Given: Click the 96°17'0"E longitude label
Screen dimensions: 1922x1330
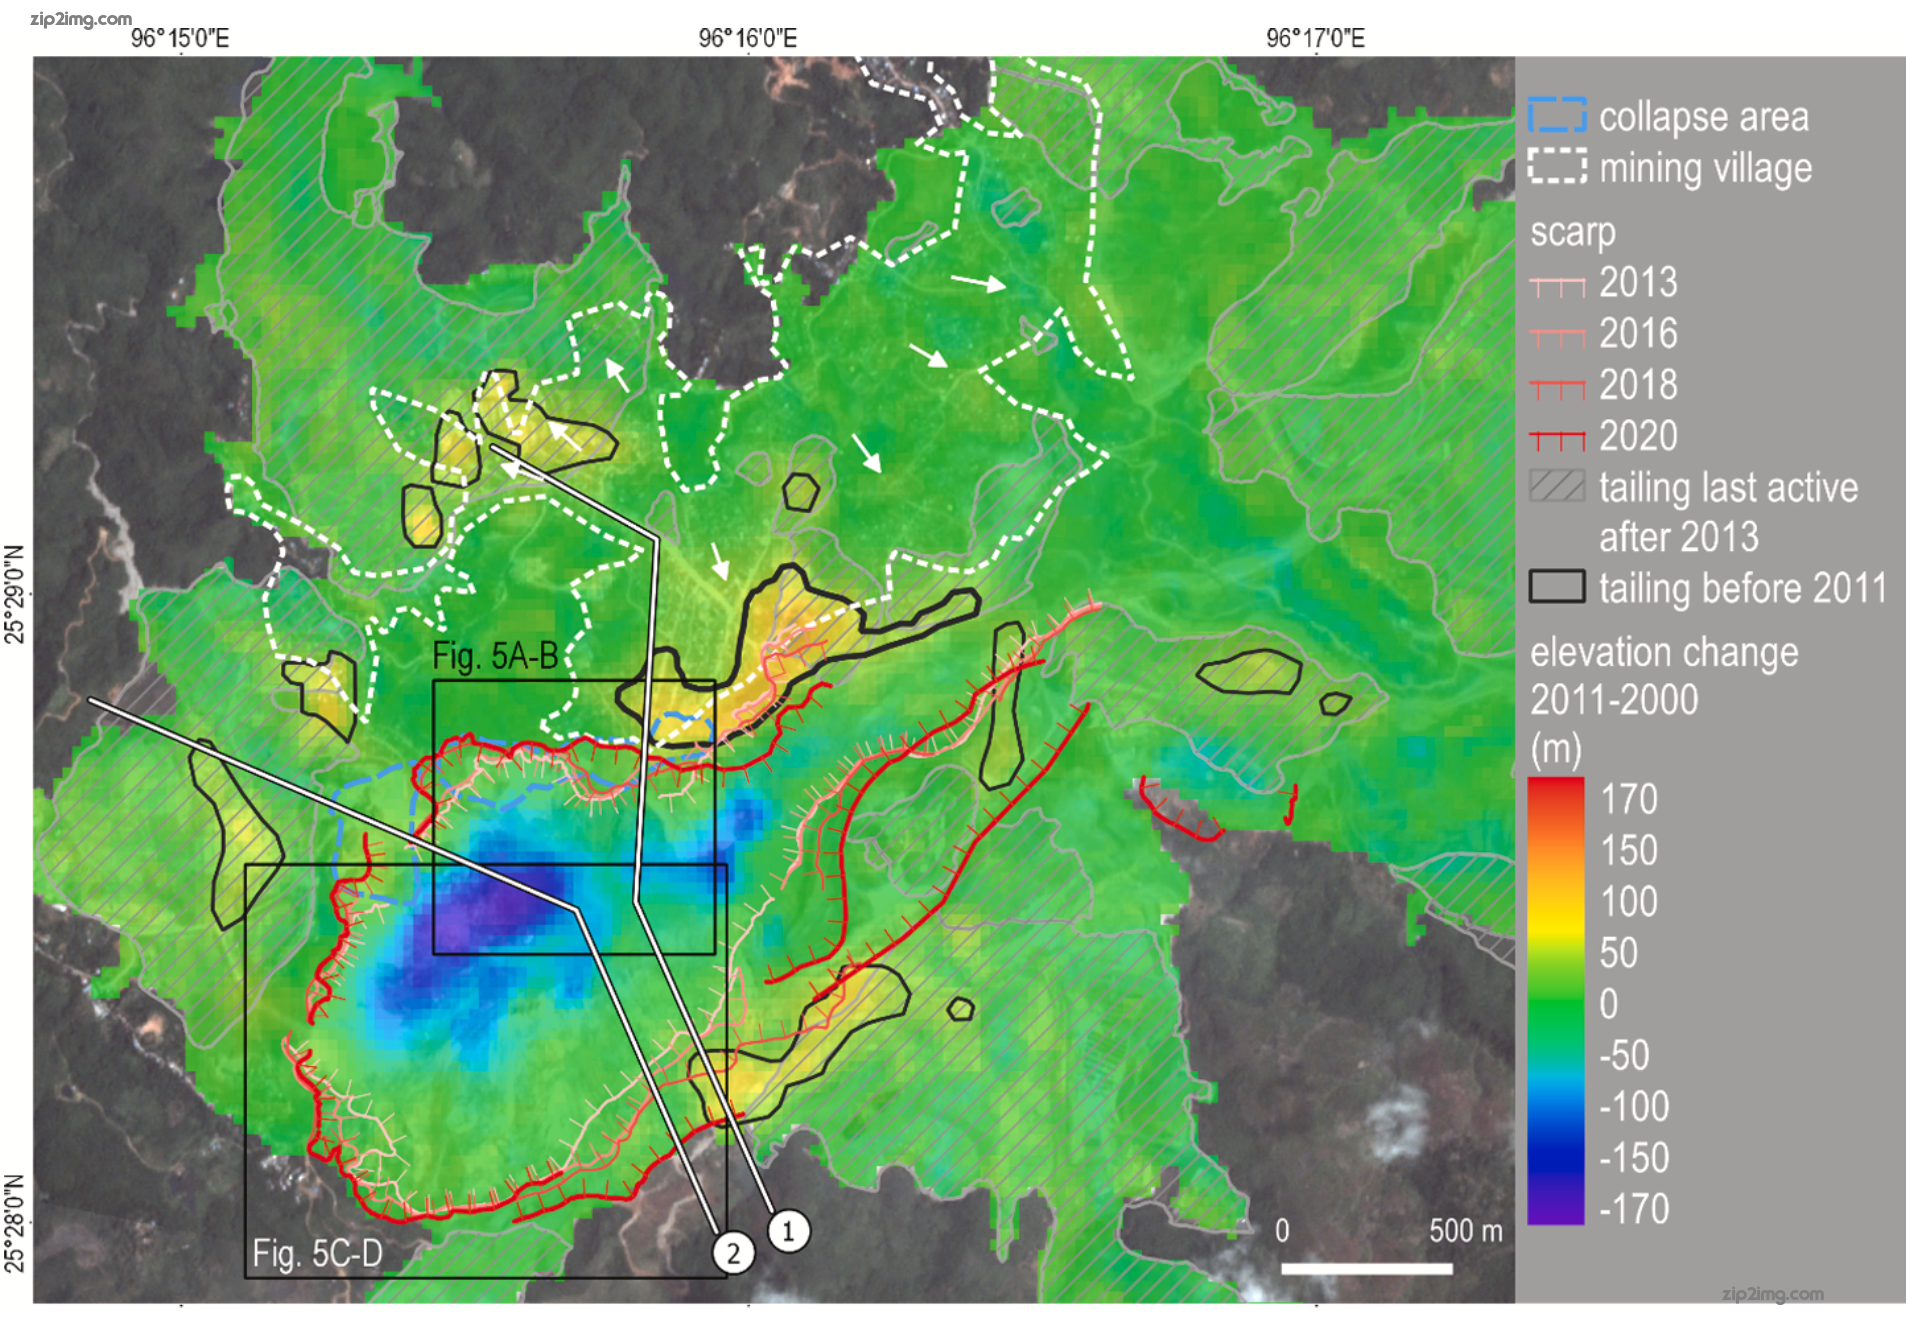Looking at the screenshot, I should click(x=1315, y=38).
